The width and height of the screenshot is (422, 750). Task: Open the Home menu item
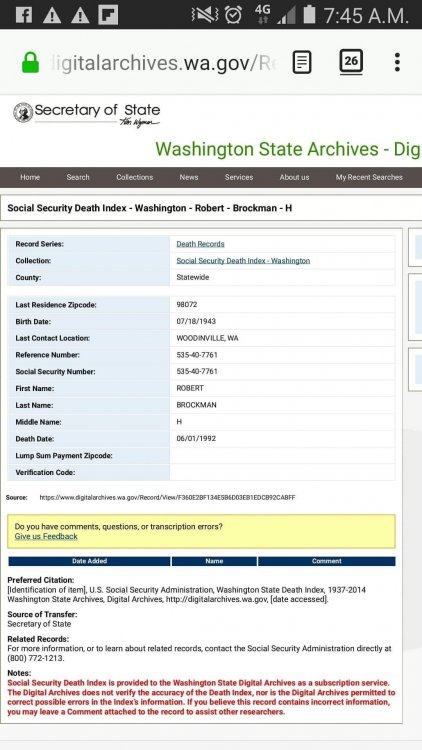[30, 177]
